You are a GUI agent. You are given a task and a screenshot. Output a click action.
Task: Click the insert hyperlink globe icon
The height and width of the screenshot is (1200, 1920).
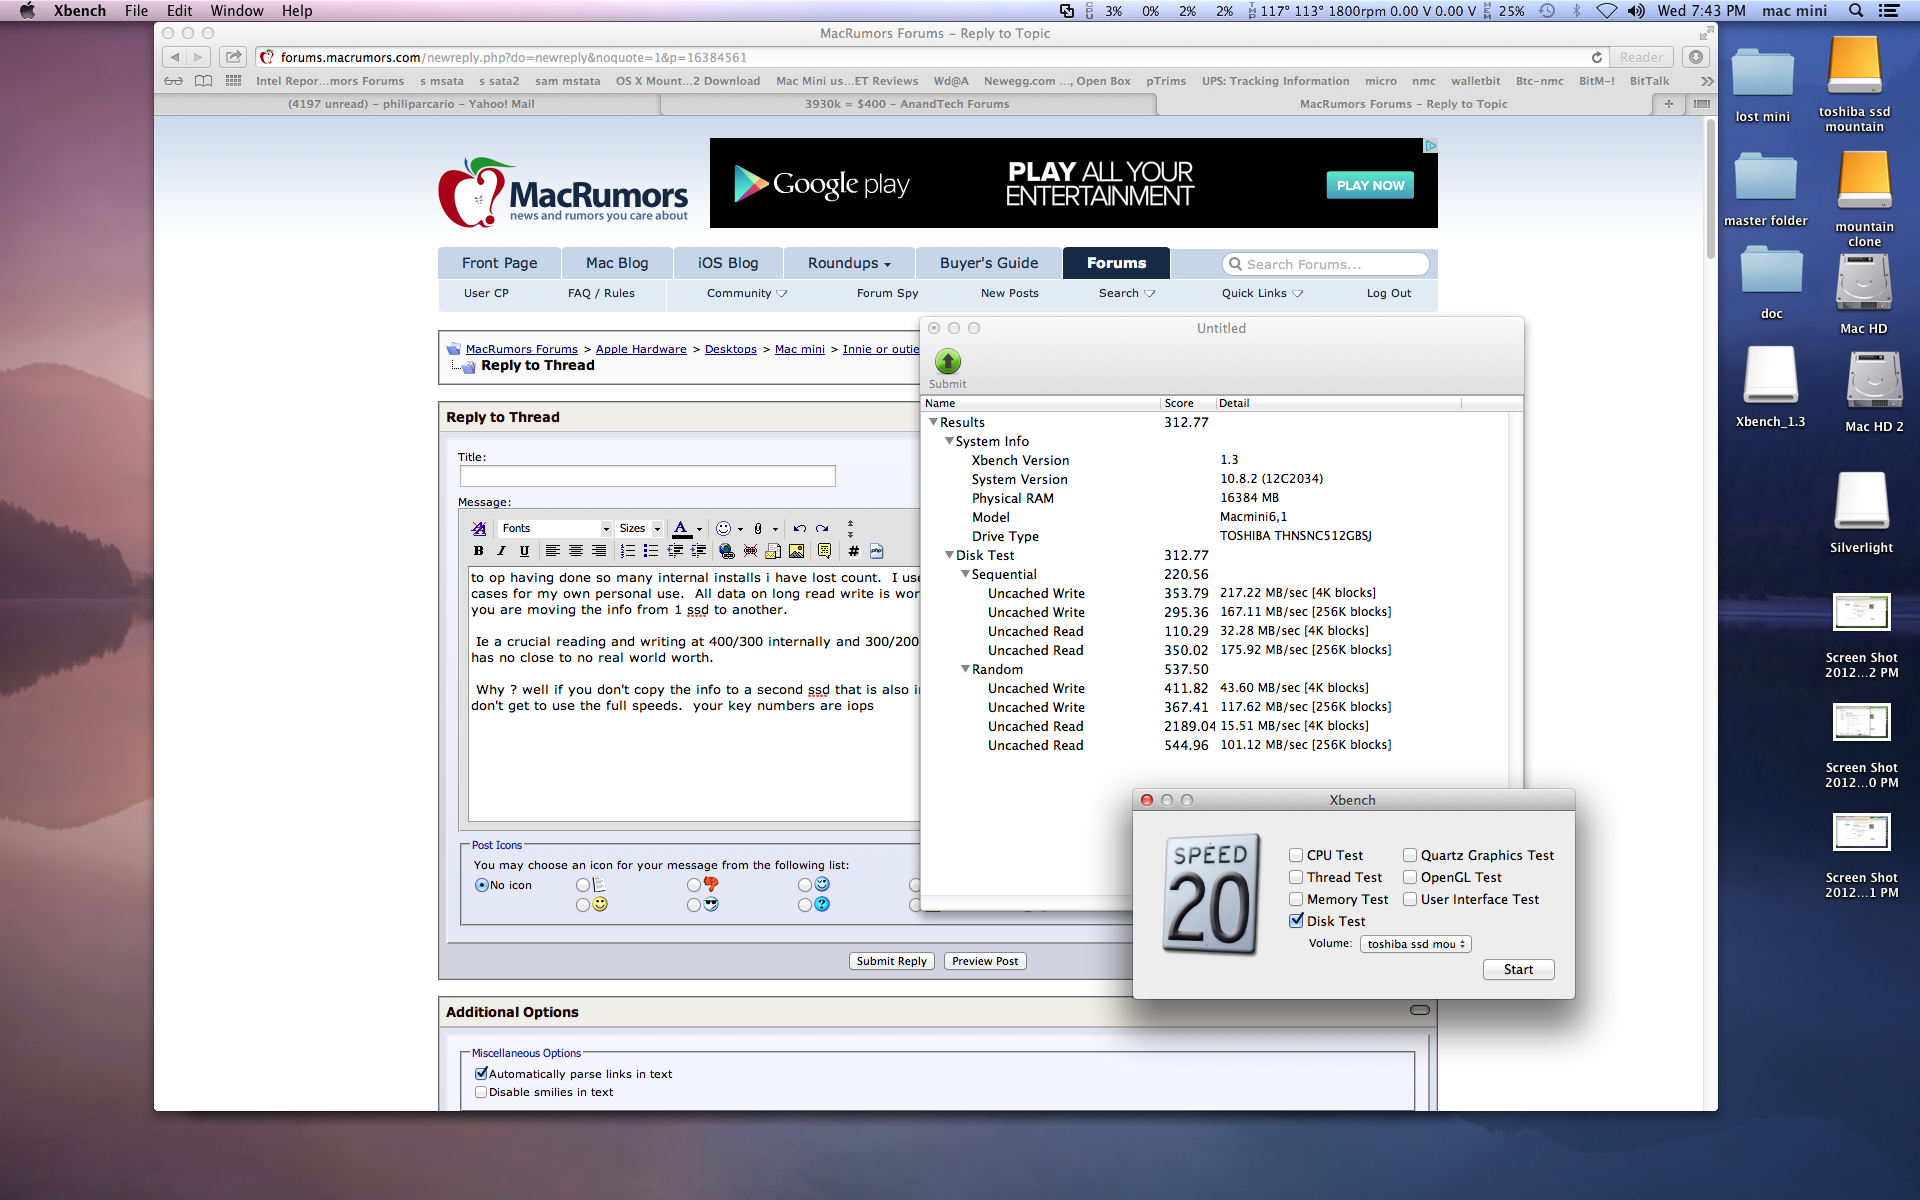pyautogui.click(x=727, y=551)
